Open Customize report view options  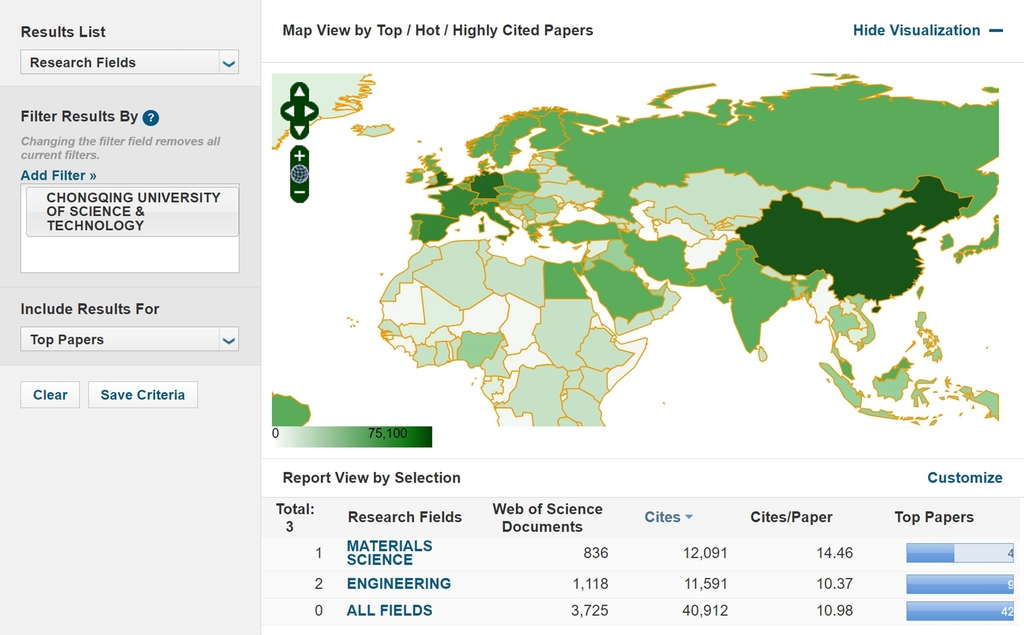(964, 477)
